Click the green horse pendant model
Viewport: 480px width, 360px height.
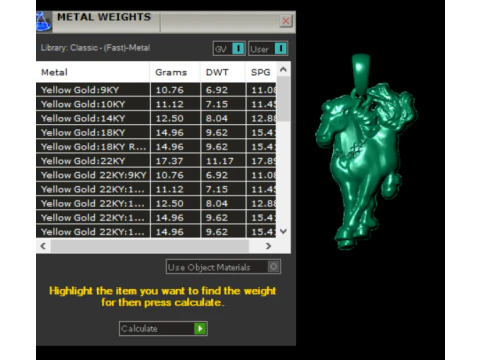point(365,152)
